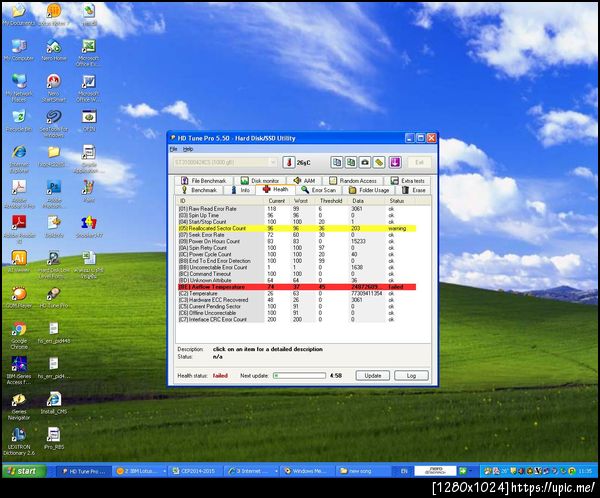Select the Raw Read Error Rate row

(297, 209)
